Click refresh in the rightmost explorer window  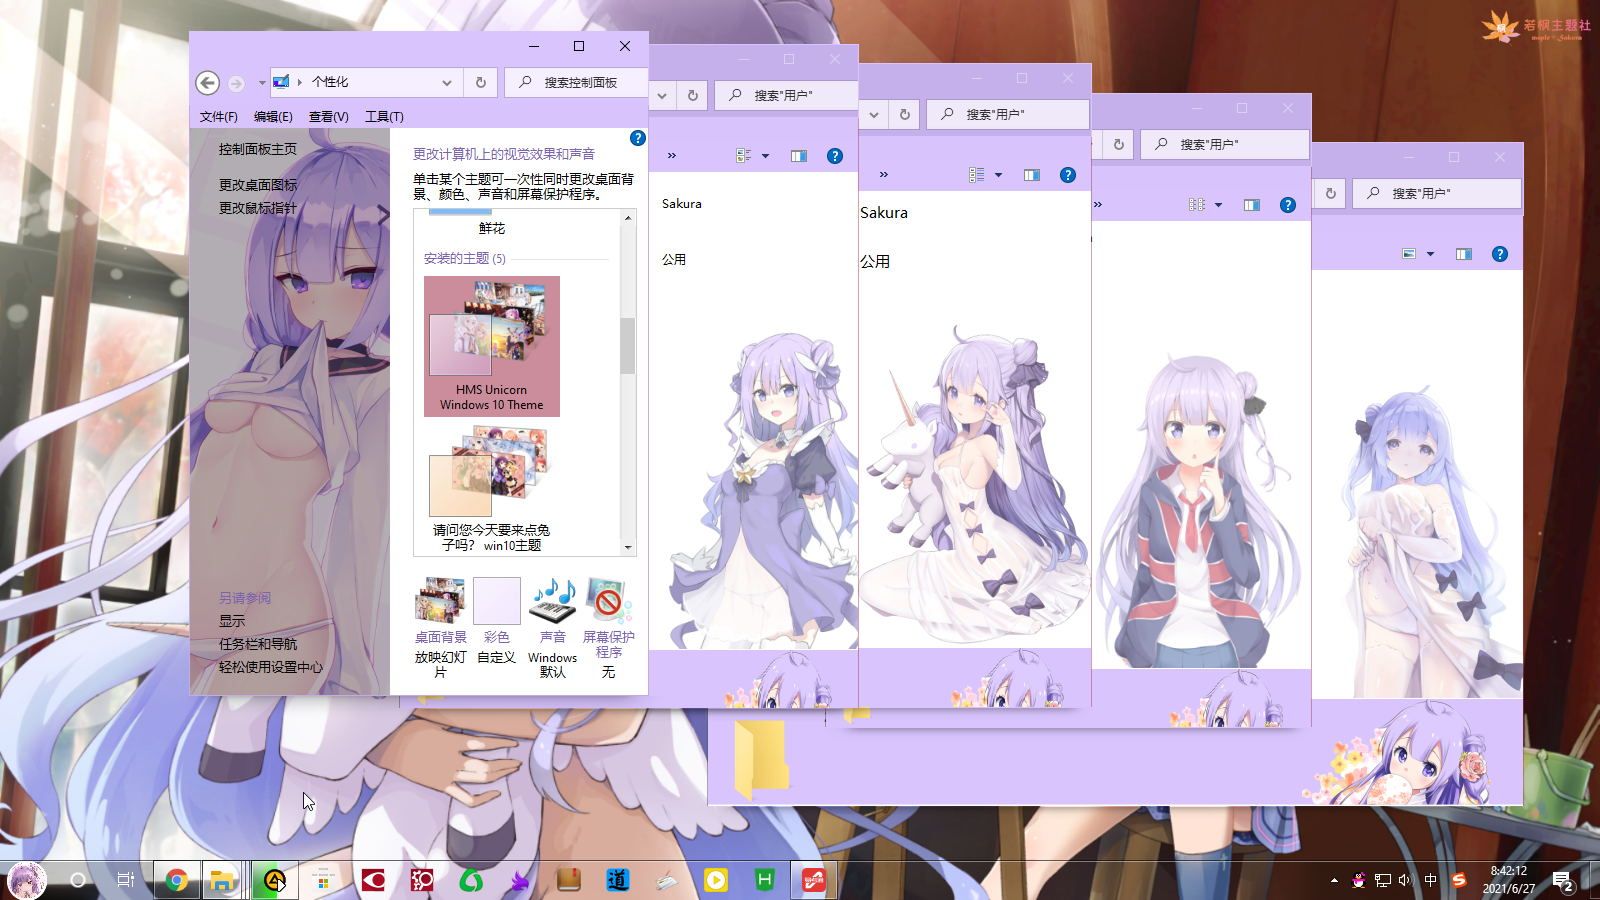[x=1330, y=193]
